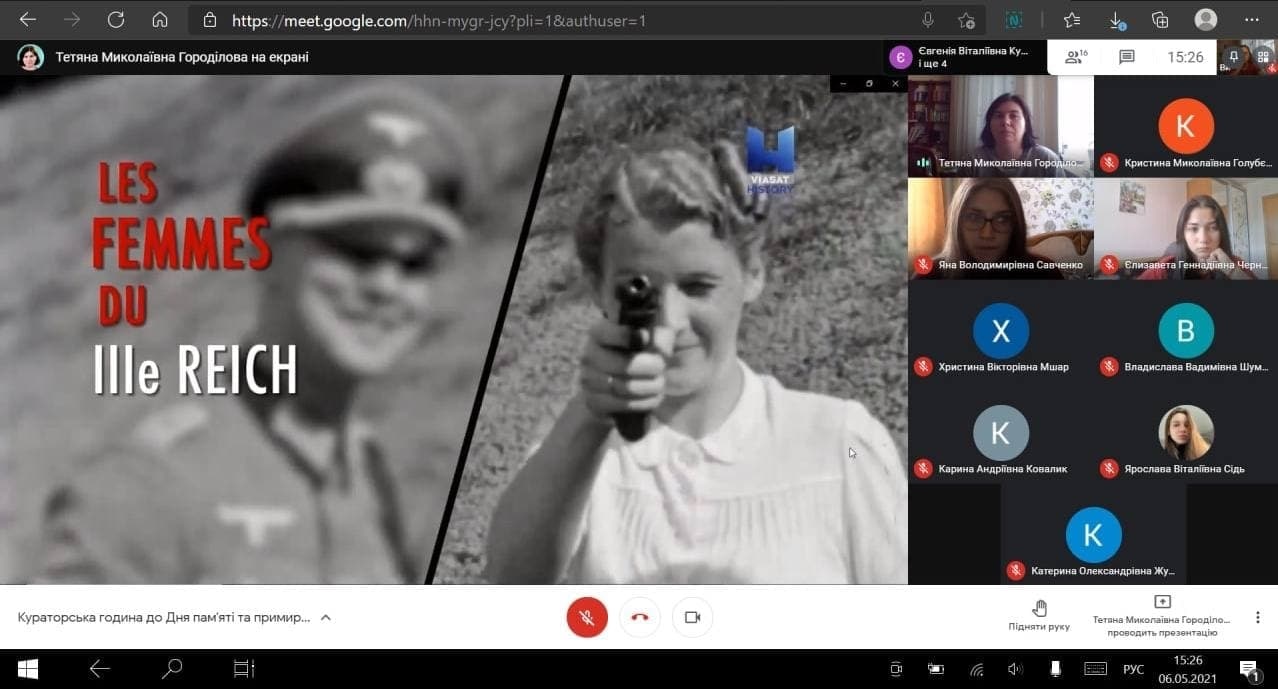Click the browser downloads icon
The height and width of the screenshot is (689, 1278).
click(x=1118, y=20)
